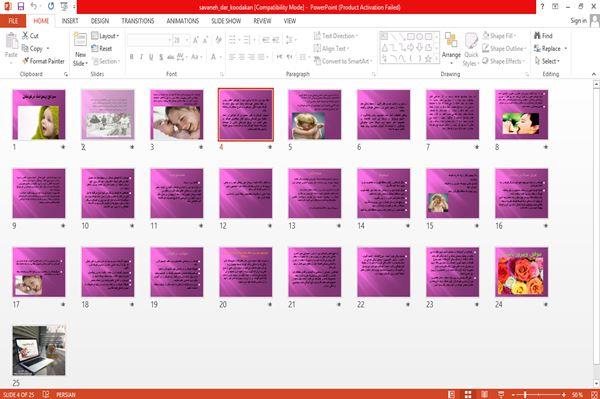Click the zoom slider handle

525,394
